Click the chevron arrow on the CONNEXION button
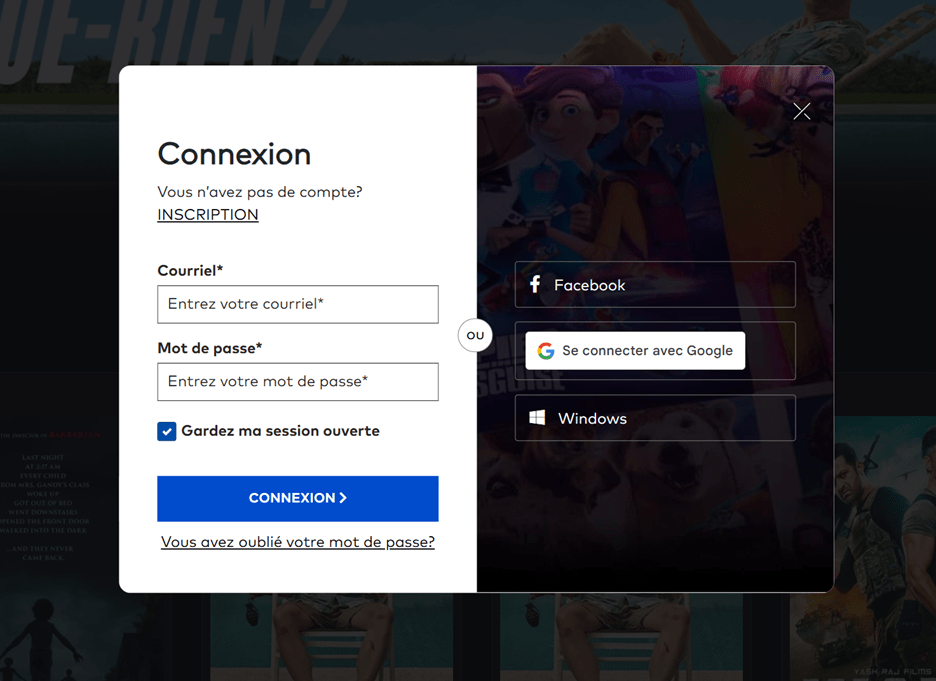 [343, 498]
